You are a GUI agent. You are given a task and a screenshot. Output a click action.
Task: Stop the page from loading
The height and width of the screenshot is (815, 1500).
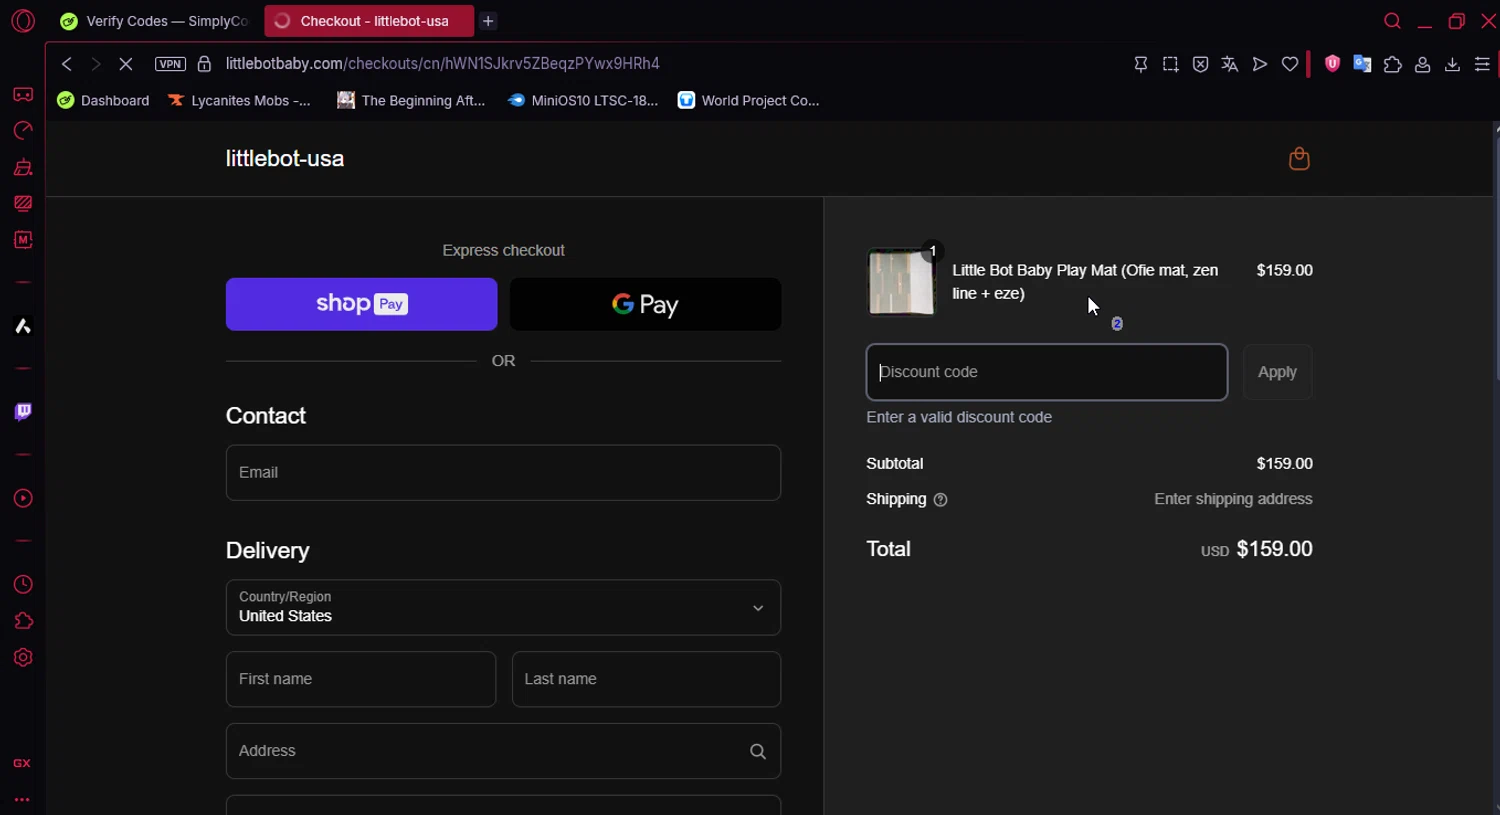click(126, 64)
